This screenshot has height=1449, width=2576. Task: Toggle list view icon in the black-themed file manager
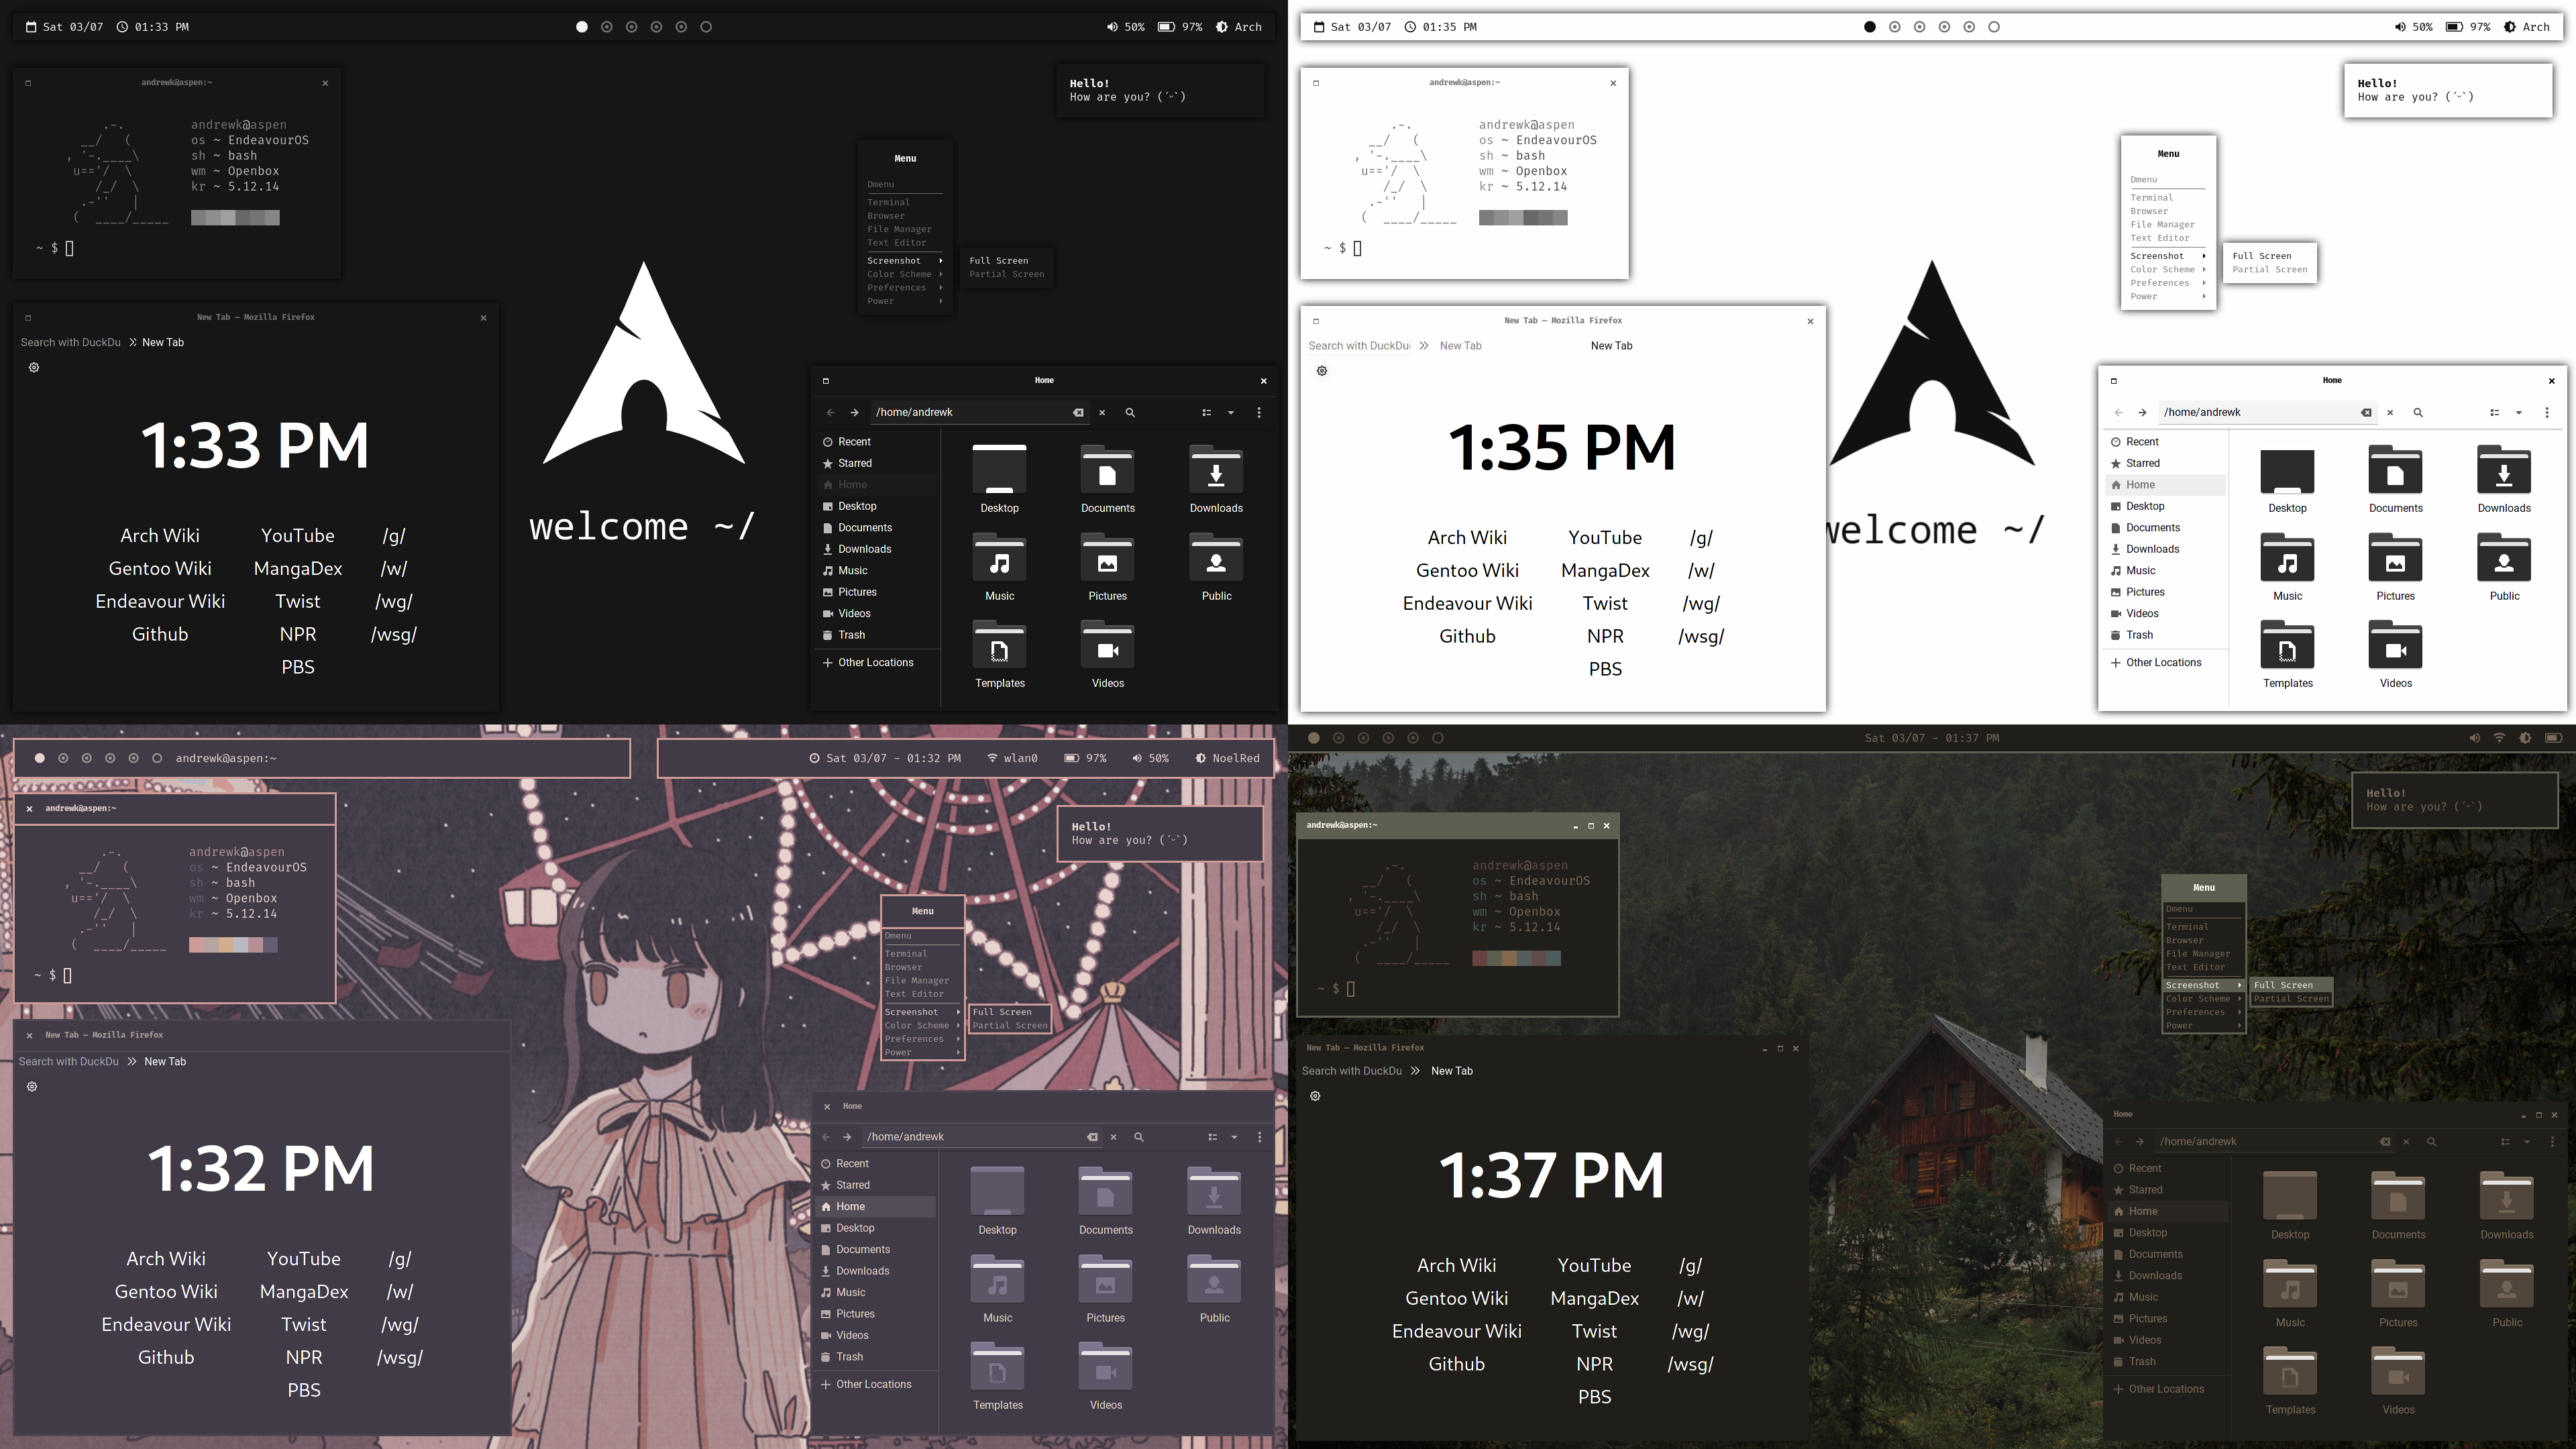(1207, 412)
